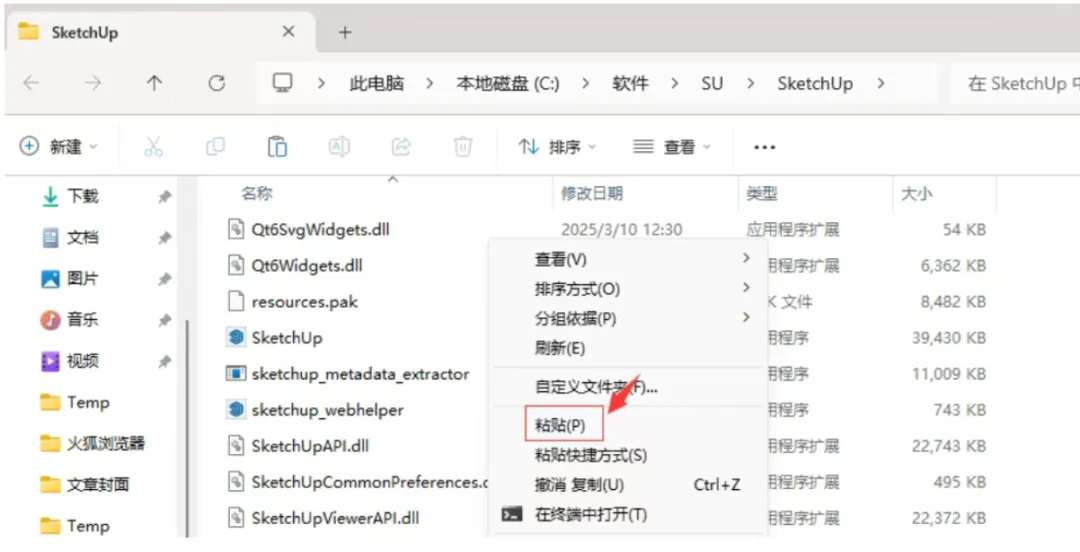Unpin 文档 using its pin icon
The width and height of the screenshot is (1080, 552).
click(x=165, y=238)
